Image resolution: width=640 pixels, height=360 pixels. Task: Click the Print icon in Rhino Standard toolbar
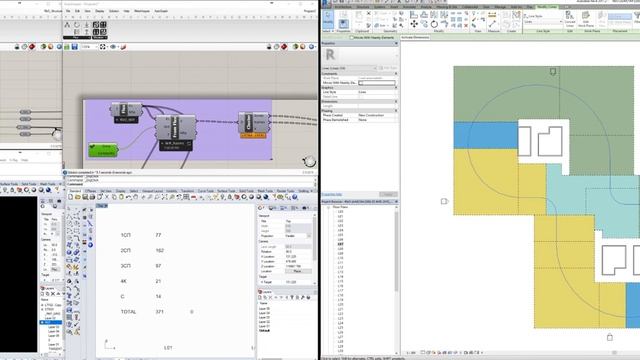92,197
